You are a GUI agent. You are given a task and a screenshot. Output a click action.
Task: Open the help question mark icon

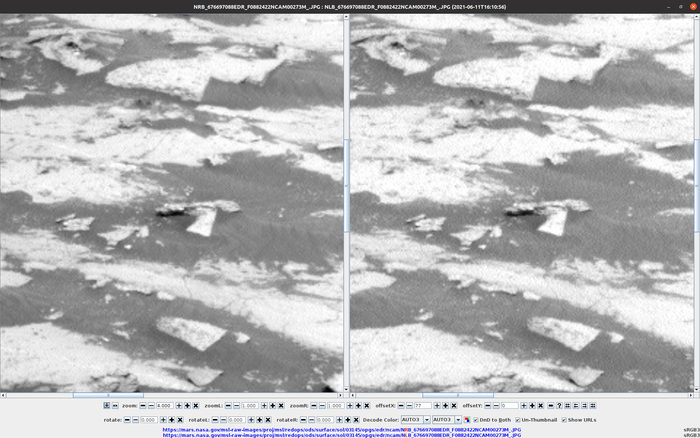[x=559, y=406]
